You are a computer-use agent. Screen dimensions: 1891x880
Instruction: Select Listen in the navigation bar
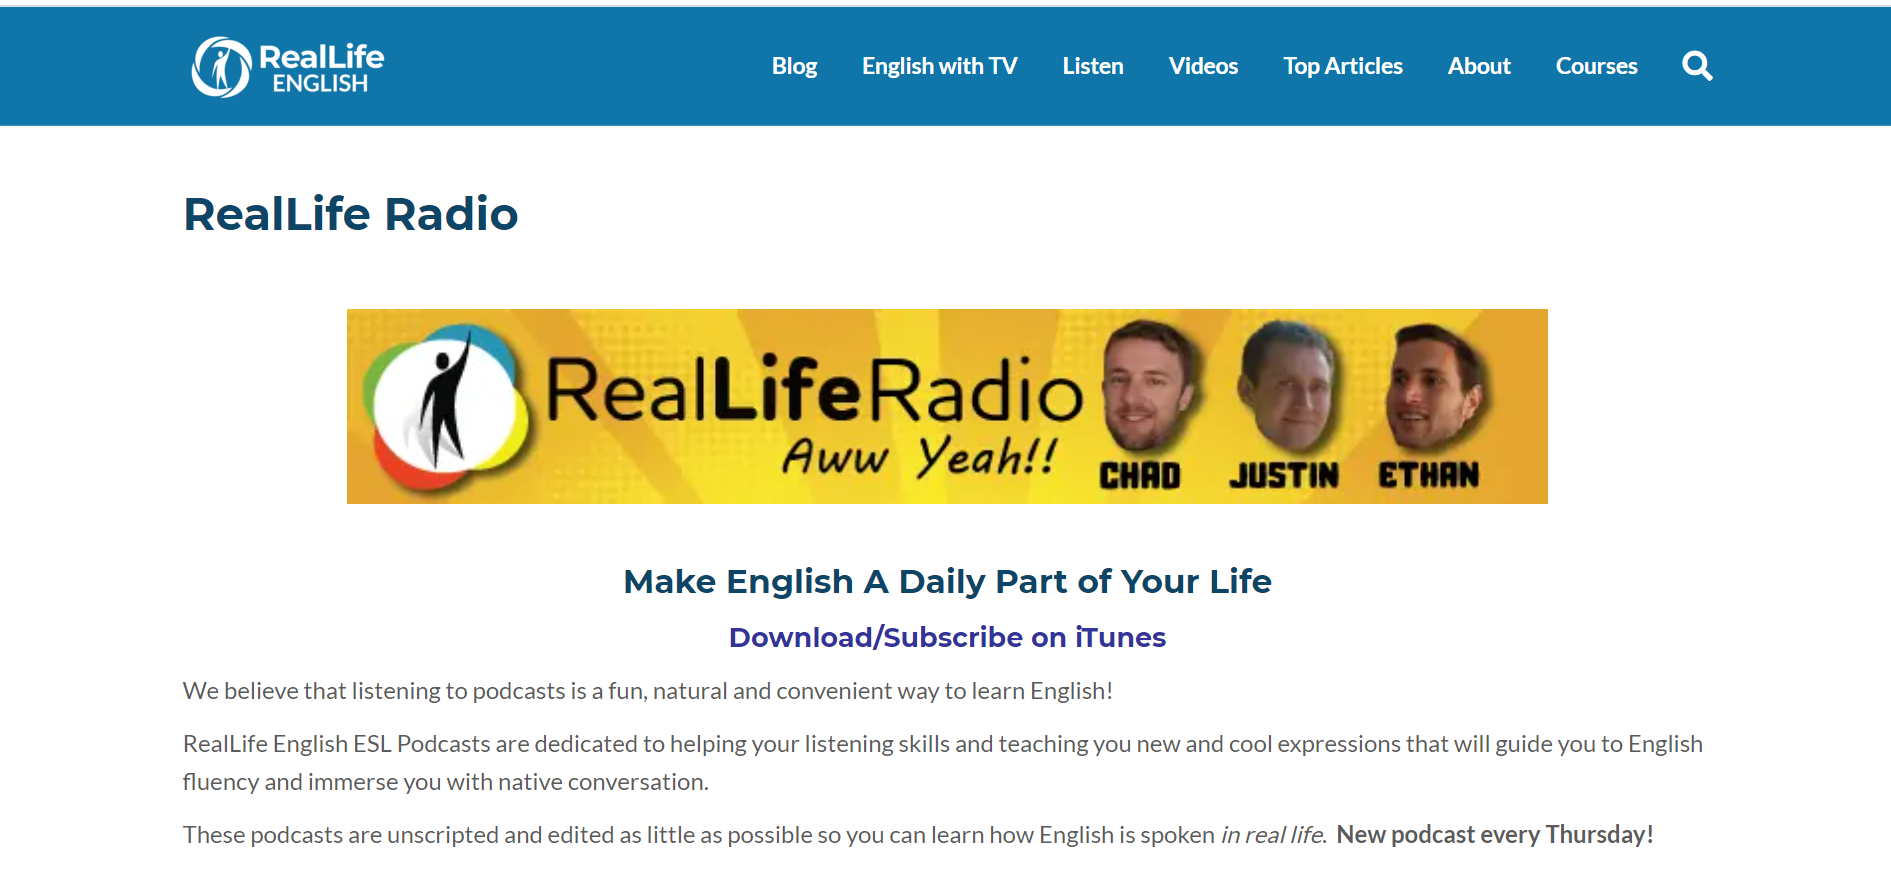pyautogui.click(x=1093, y=66)
